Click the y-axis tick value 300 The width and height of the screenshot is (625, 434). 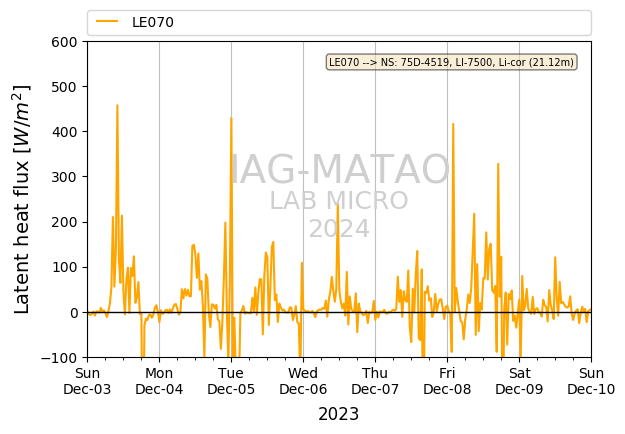64,177
